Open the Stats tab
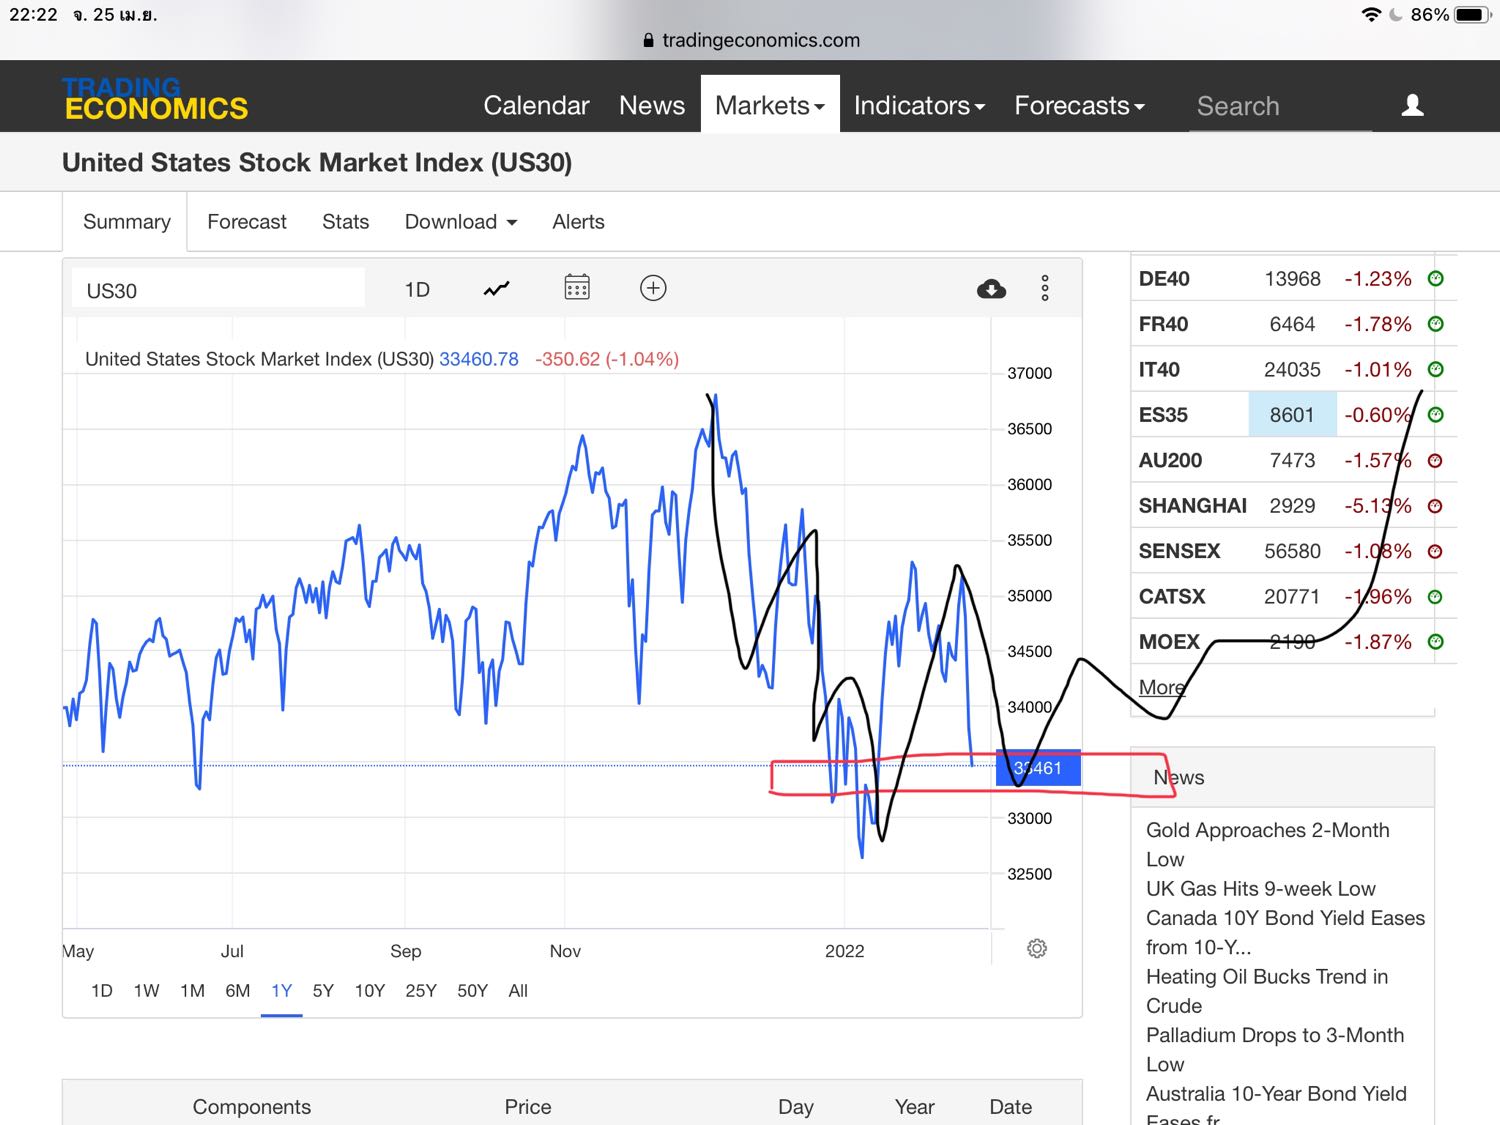 [x=345, y=222]
